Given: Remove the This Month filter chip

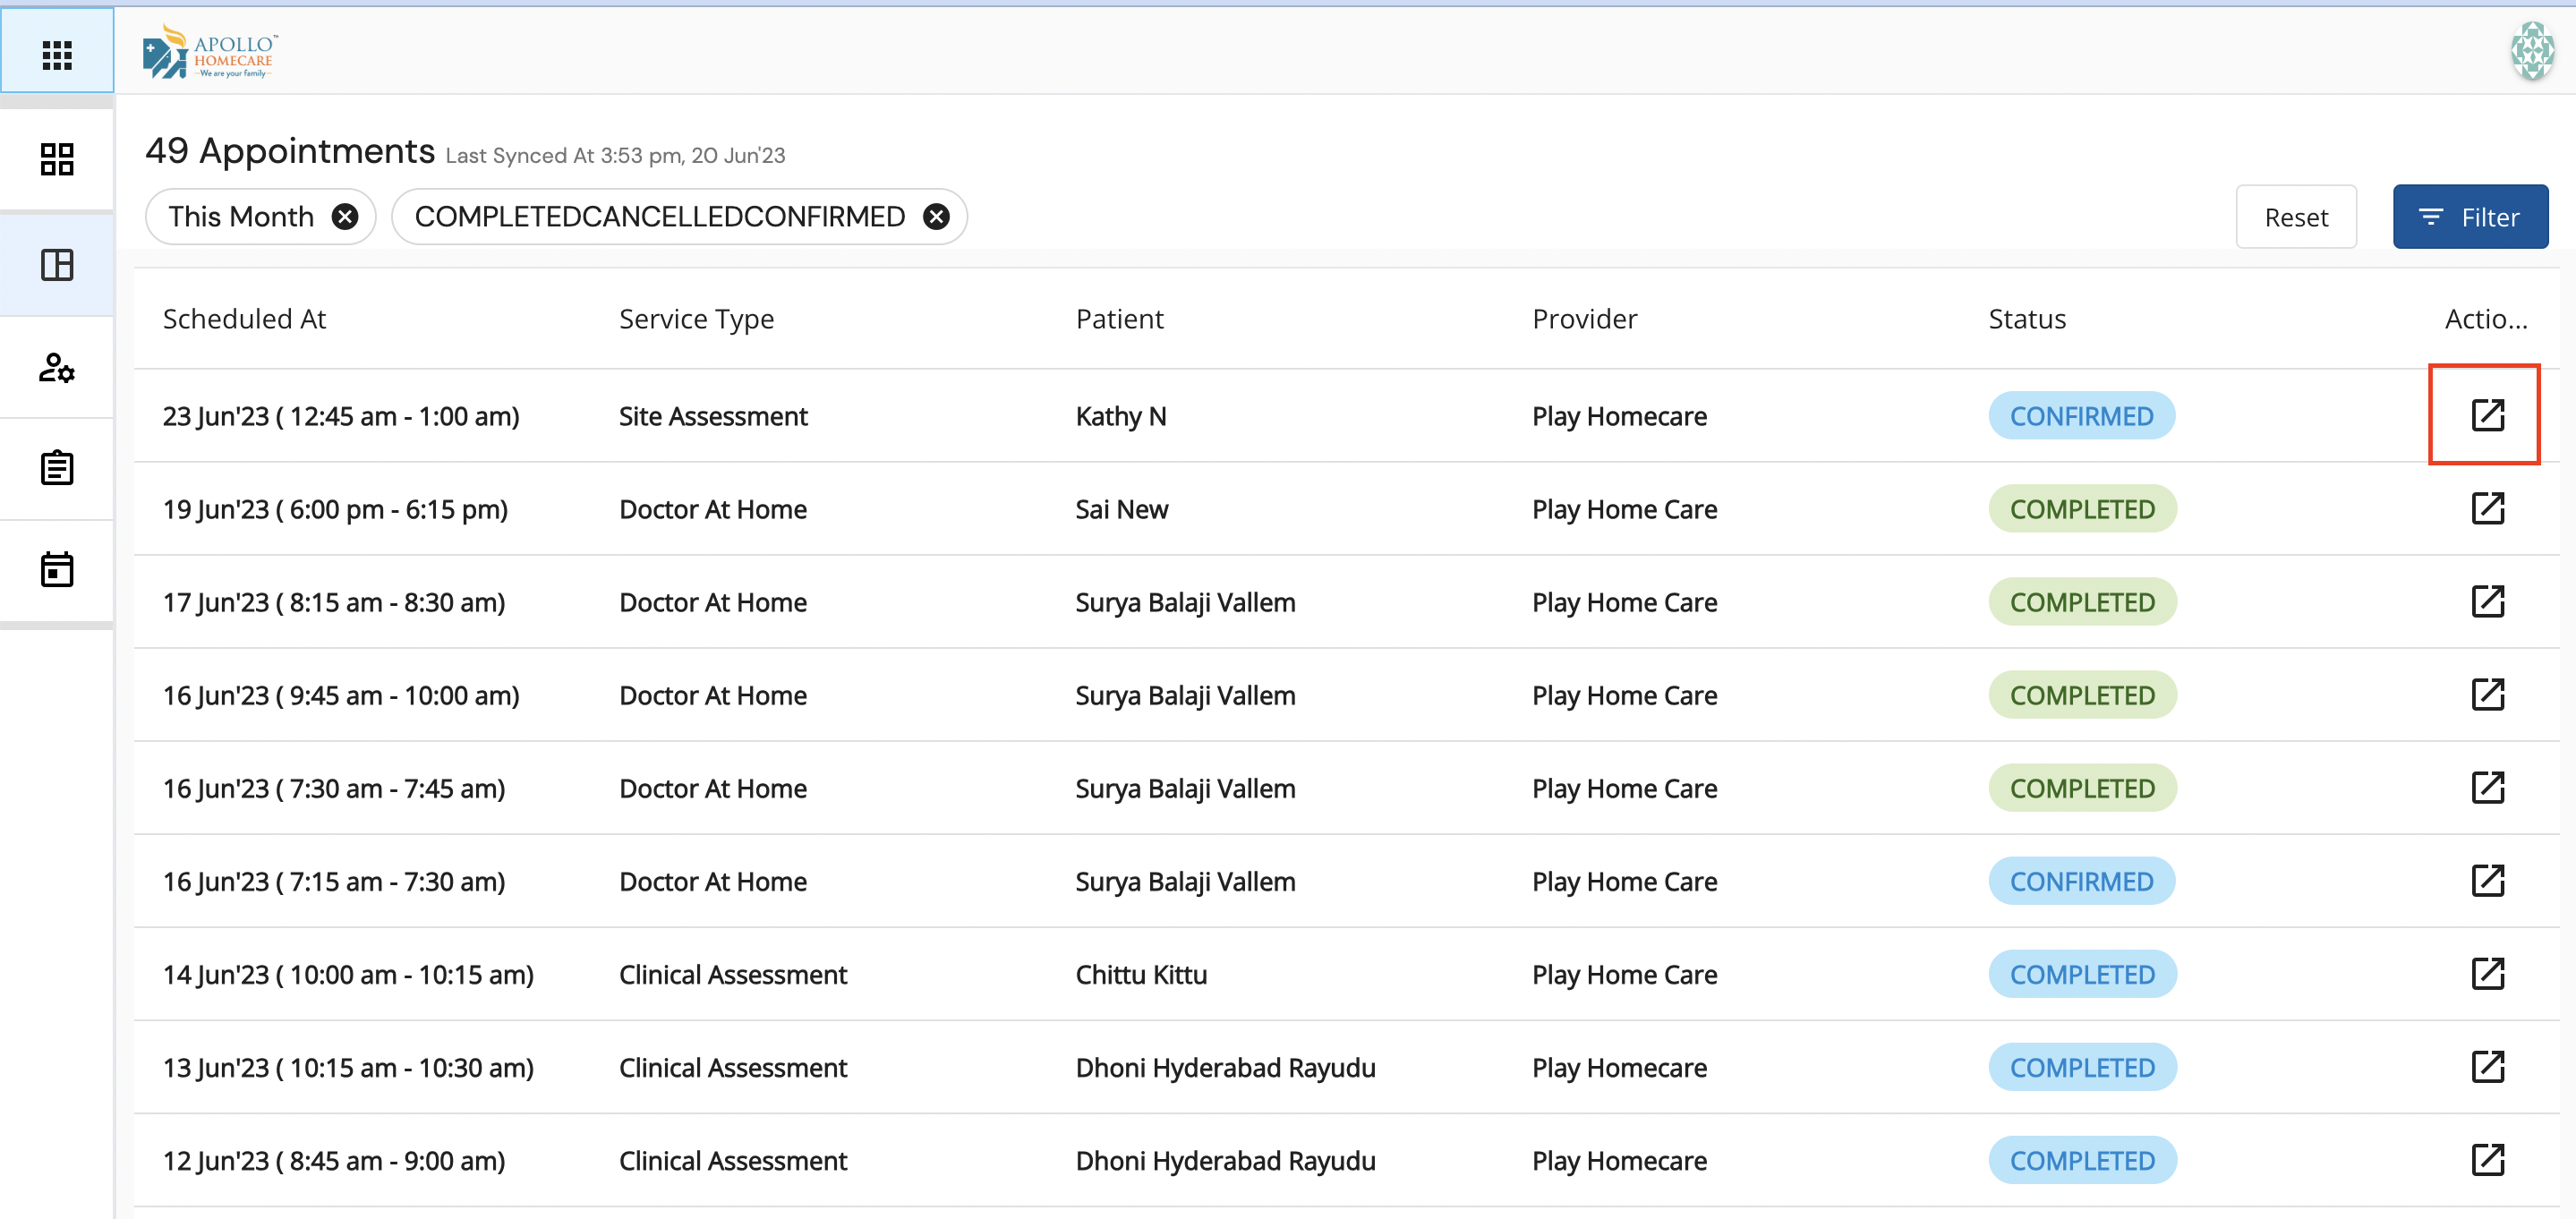Looking at the screenshot, I should click(345, 217).
